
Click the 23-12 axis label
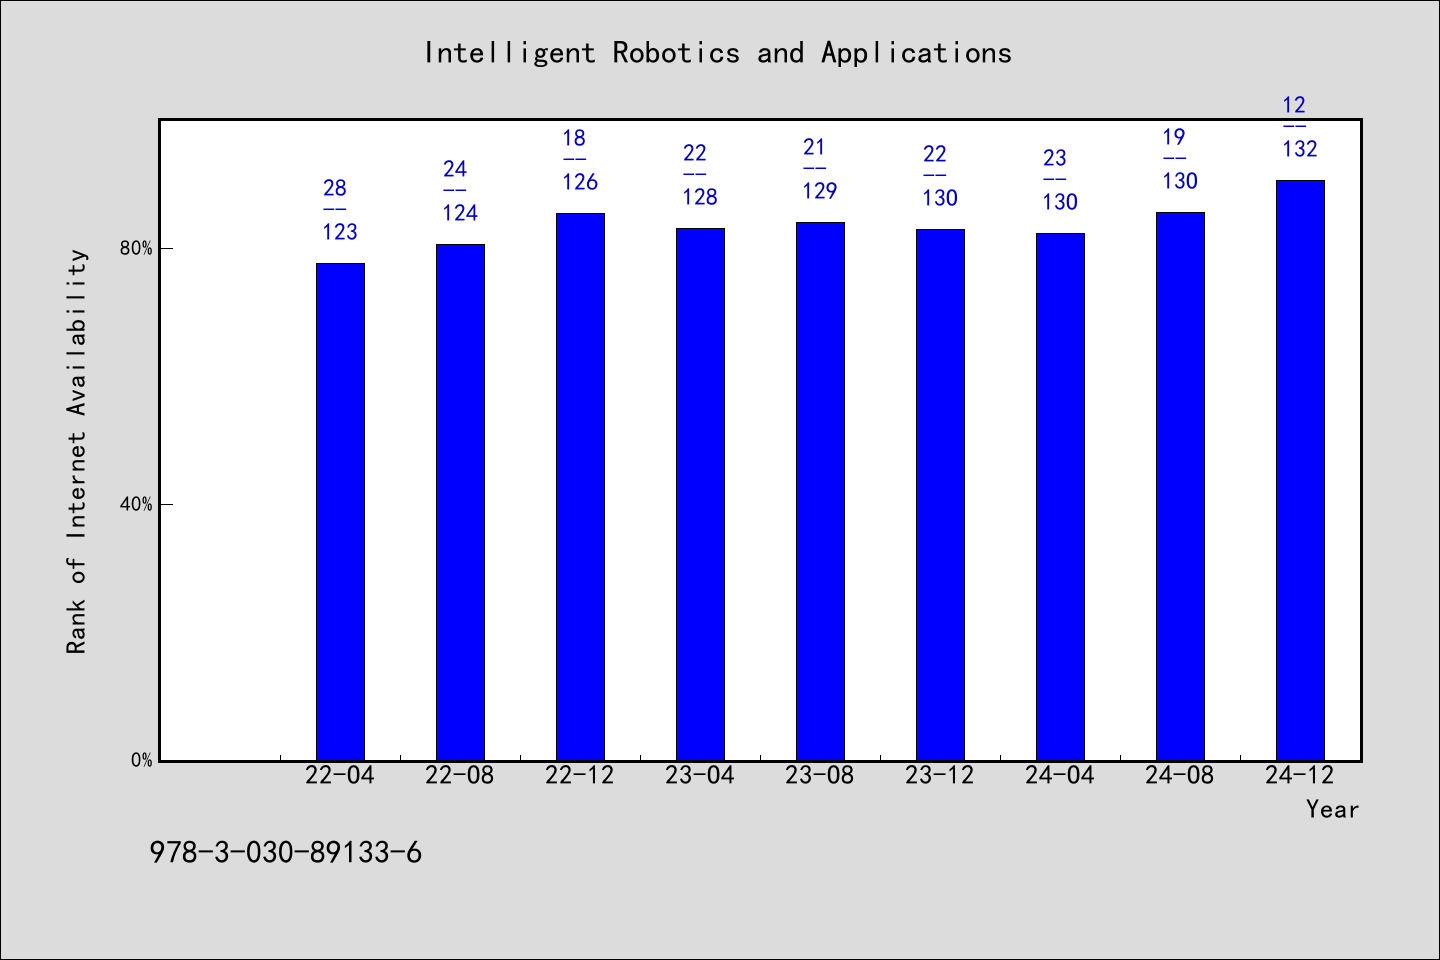pos(940,775)
